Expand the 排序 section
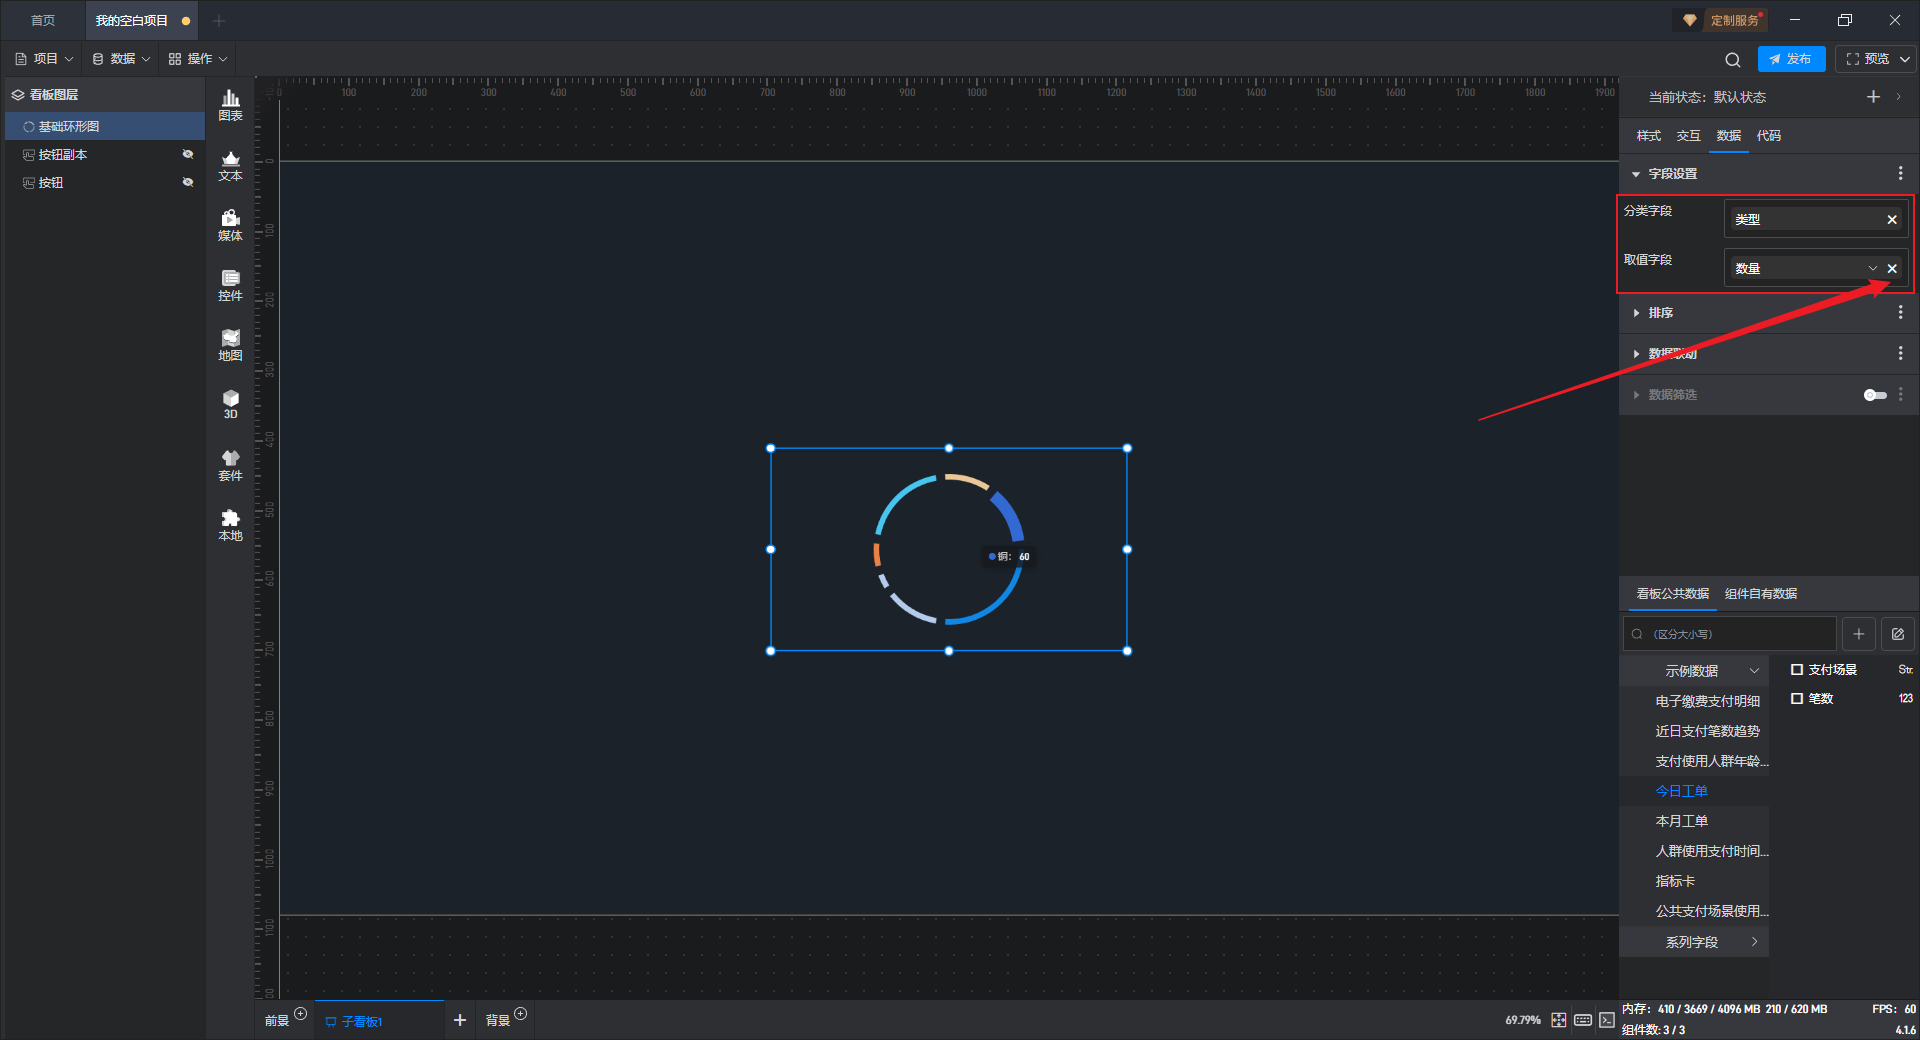This screenshot has height=1040, width=1920. pos(1660,313)
